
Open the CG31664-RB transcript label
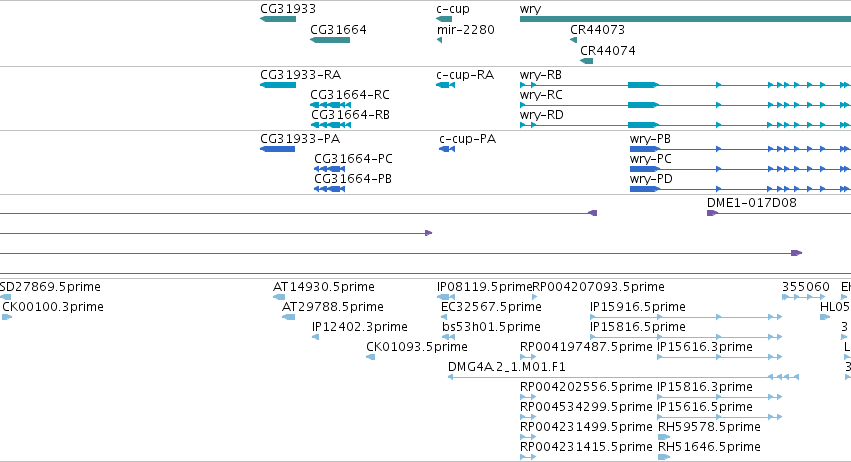pos(350,115)
